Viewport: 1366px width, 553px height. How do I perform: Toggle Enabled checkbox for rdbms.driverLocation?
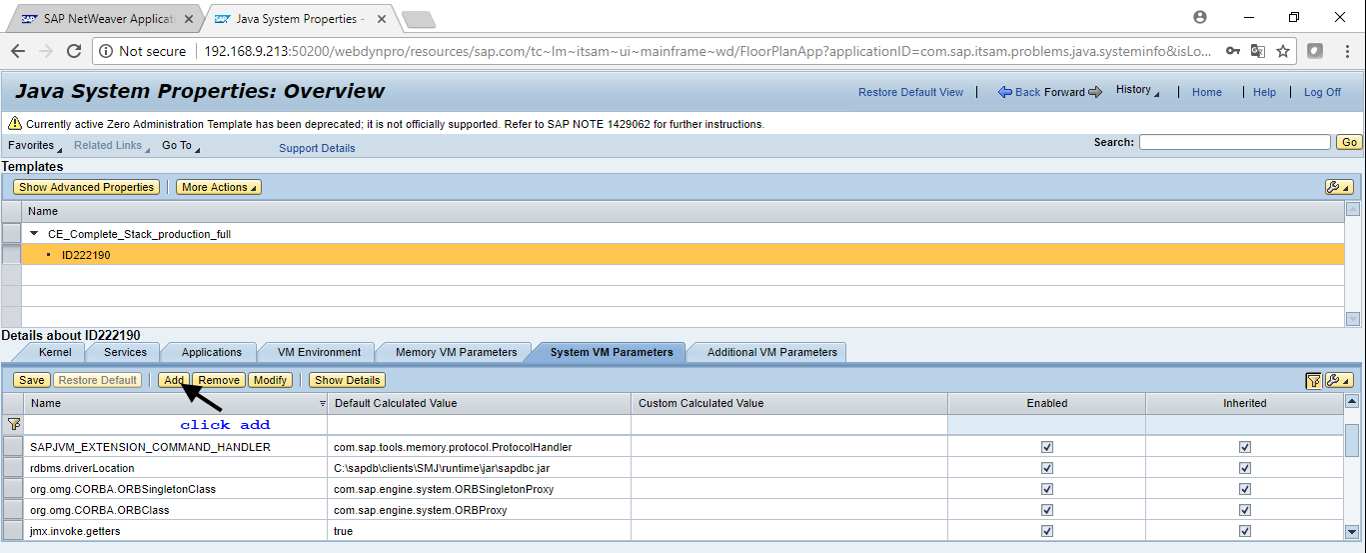pyautogui.click(x=1047, y=468)
